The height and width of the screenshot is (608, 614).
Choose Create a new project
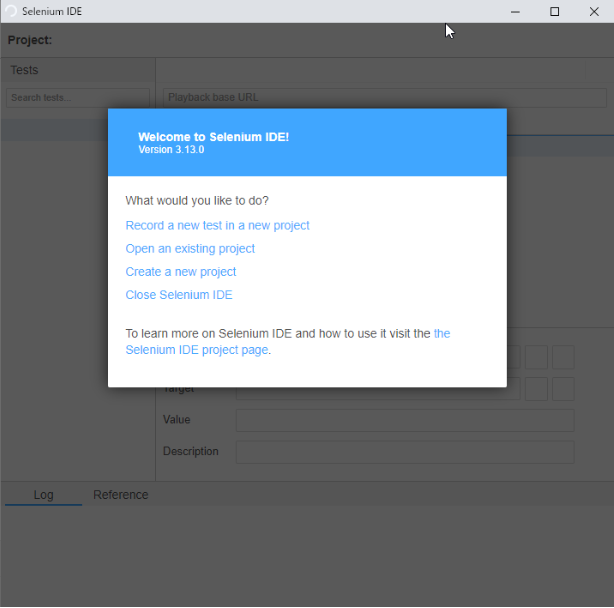pos(181,272)
